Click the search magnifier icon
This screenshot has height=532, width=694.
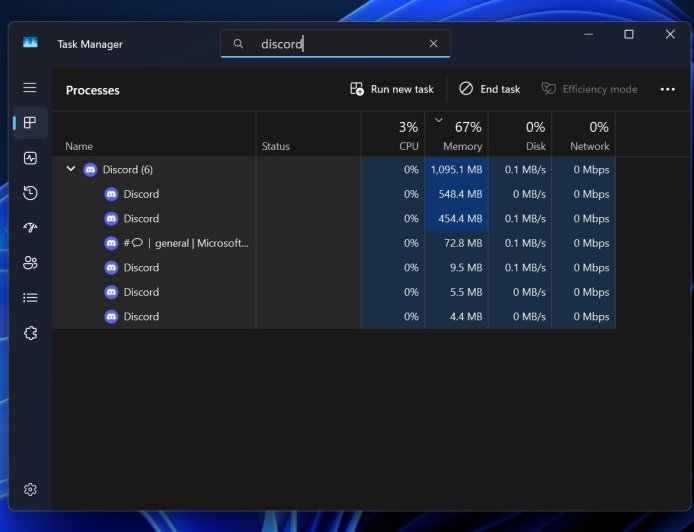coord(238,44)
